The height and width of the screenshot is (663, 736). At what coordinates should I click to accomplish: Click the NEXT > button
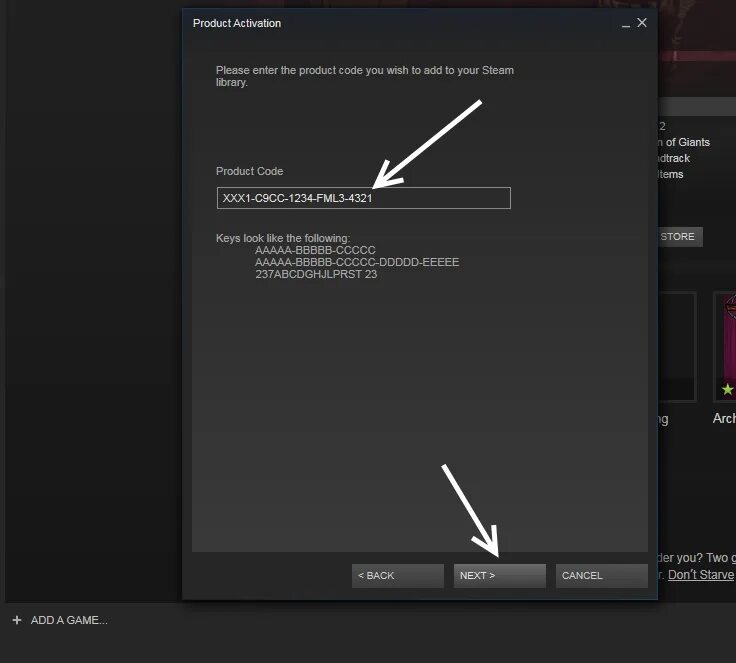click(x=499, y=576)
